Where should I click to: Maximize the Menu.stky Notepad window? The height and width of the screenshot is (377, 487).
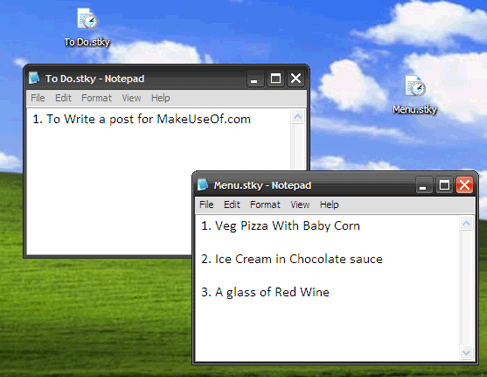tap(444, 185)
